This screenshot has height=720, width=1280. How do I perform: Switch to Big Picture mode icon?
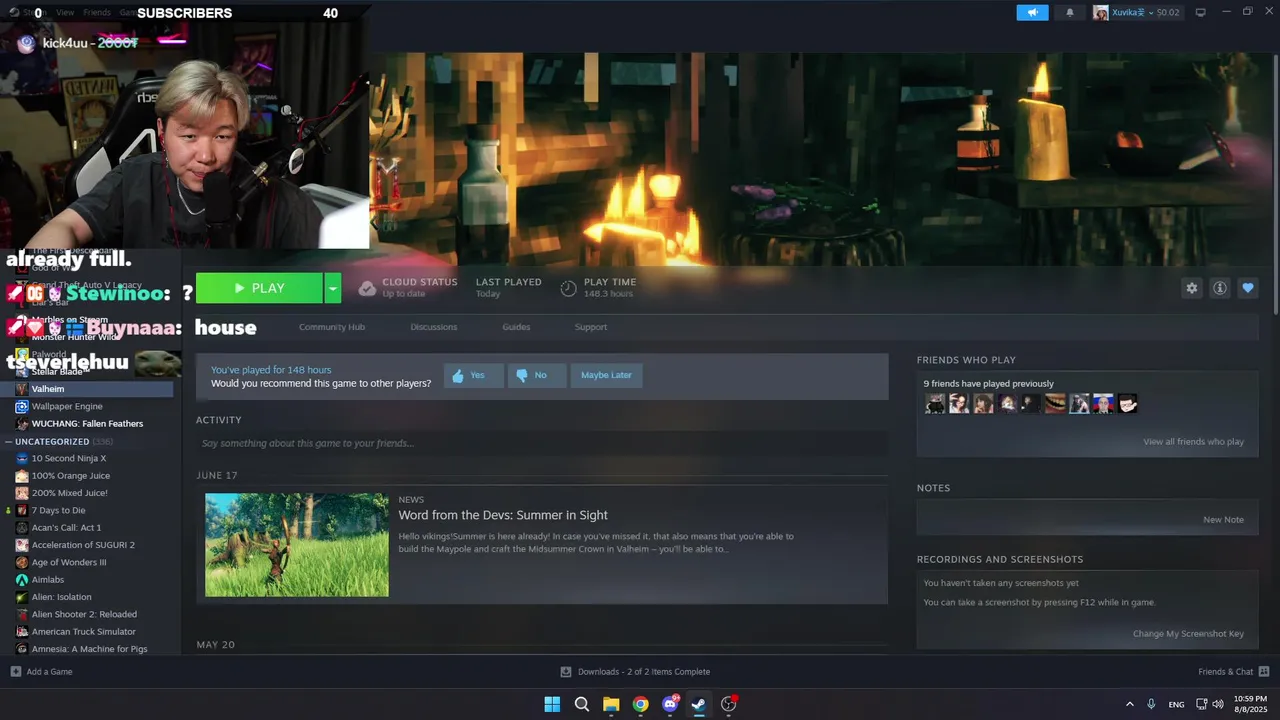1201,12
